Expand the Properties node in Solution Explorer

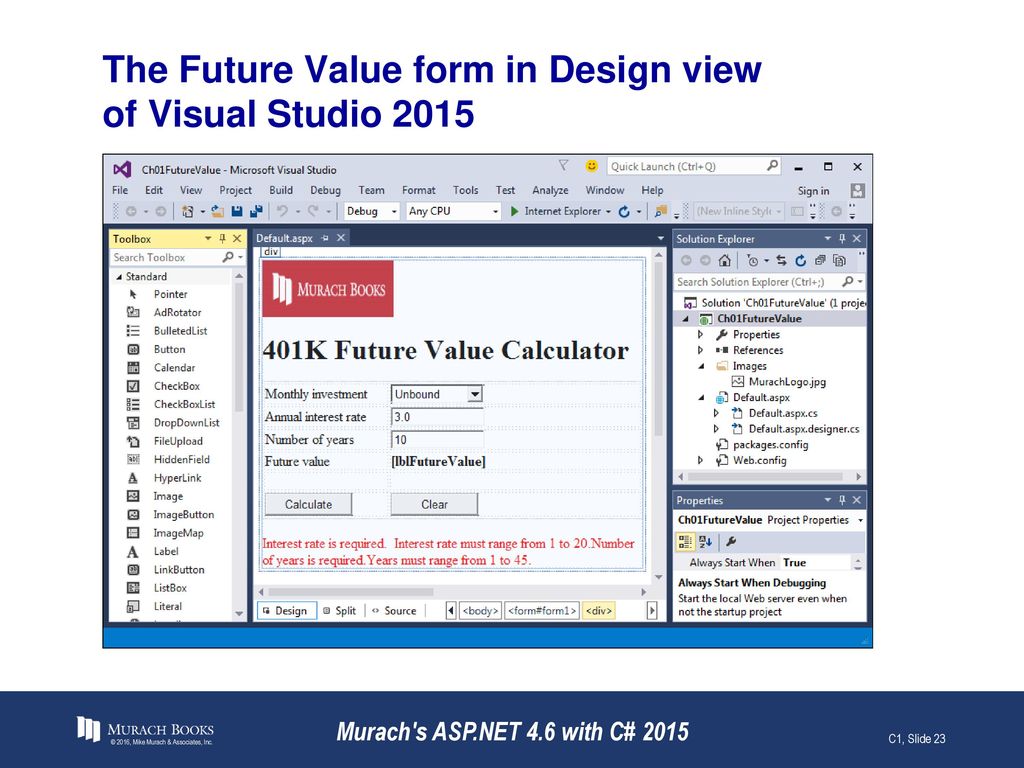click(x=701, y=334)
